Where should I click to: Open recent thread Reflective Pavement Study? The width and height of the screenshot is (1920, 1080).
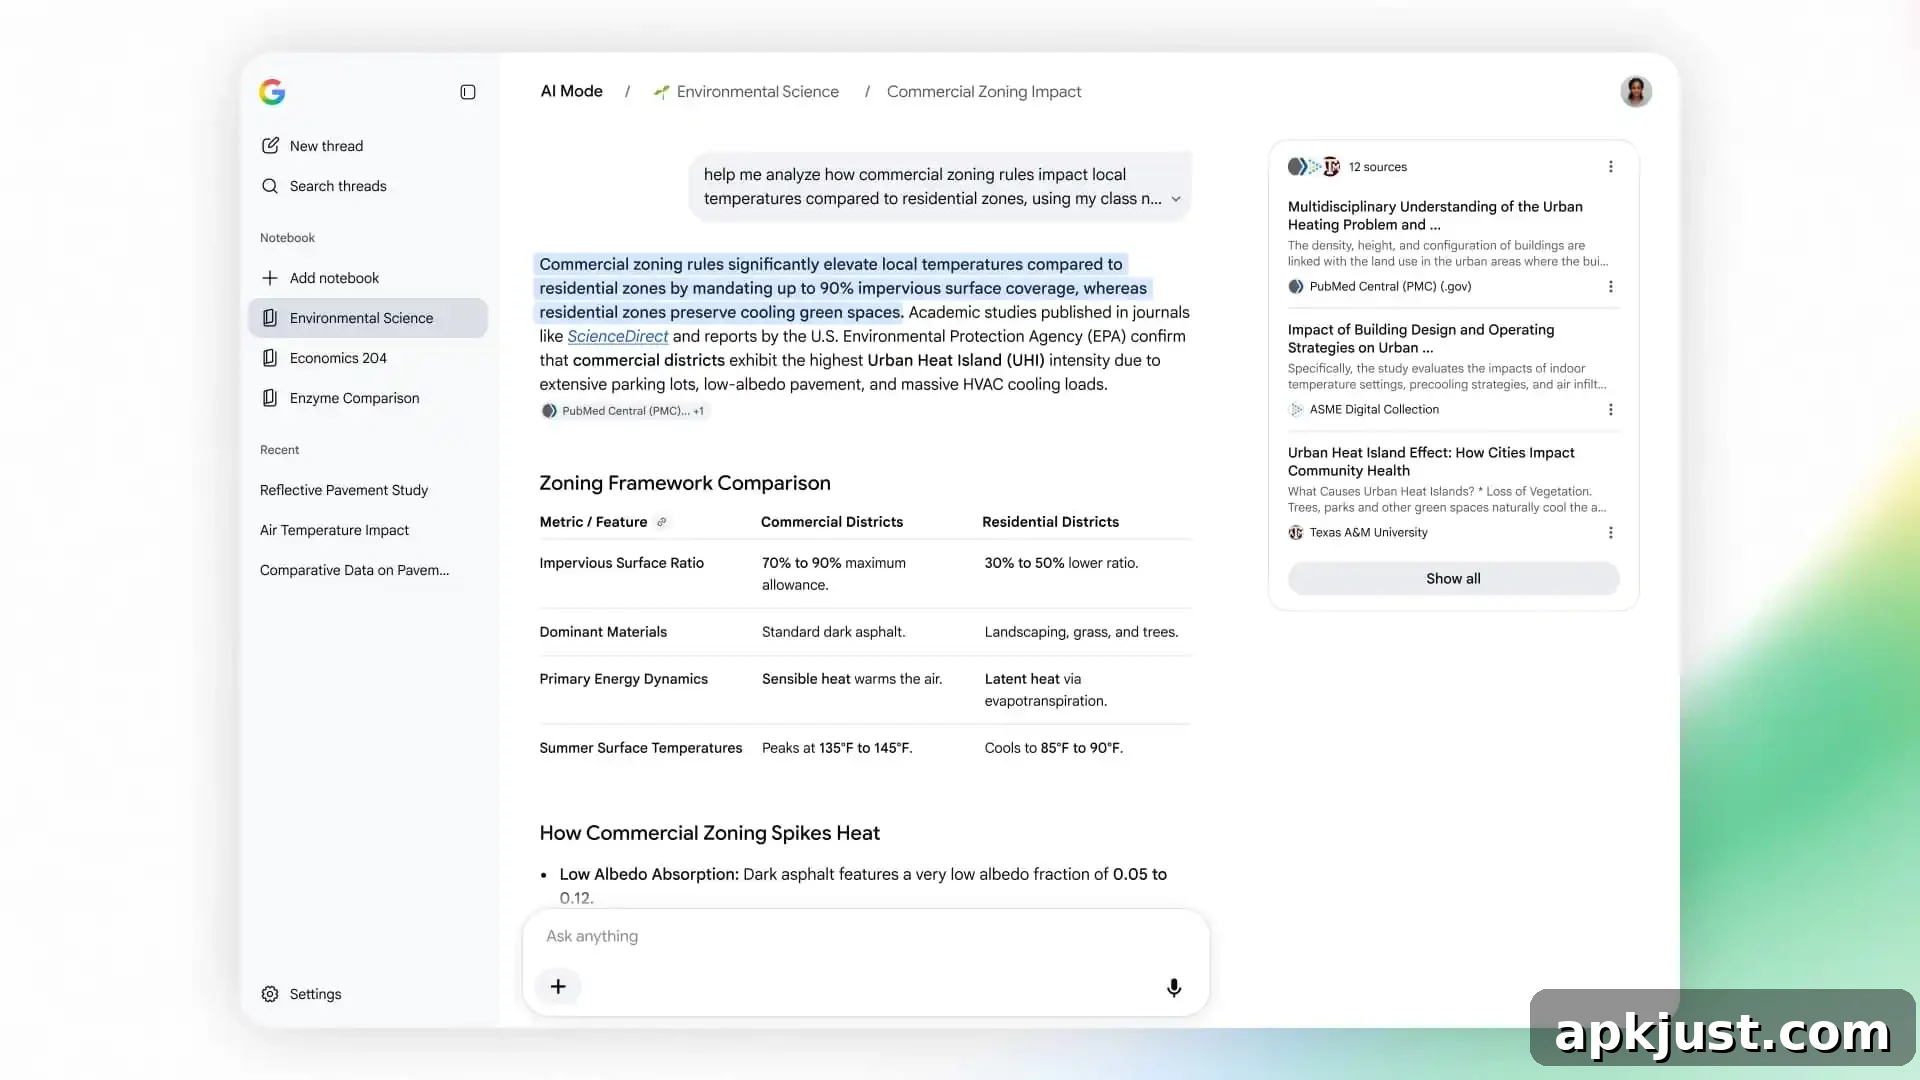pyautogui.click(x=344, y=490)
